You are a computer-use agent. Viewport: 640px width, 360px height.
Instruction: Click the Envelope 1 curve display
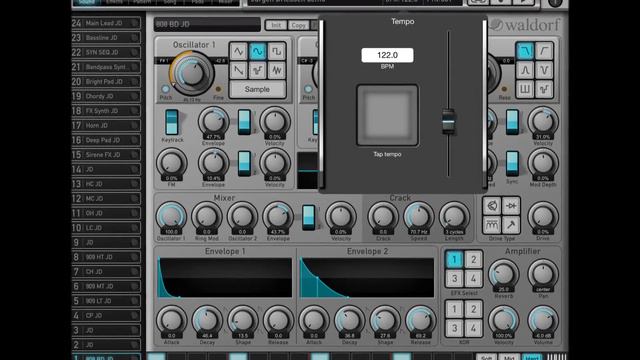(x=225, y=278)
